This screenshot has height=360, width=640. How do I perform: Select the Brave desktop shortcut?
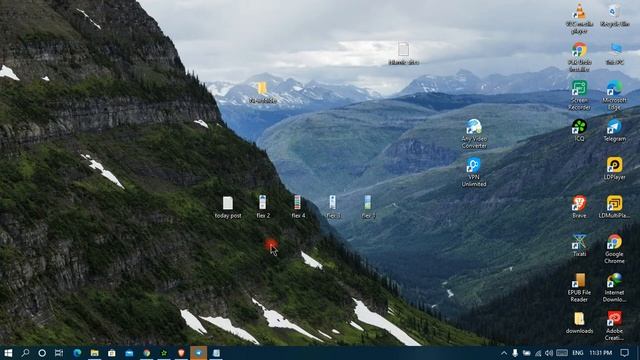click(x=579, y=207)
